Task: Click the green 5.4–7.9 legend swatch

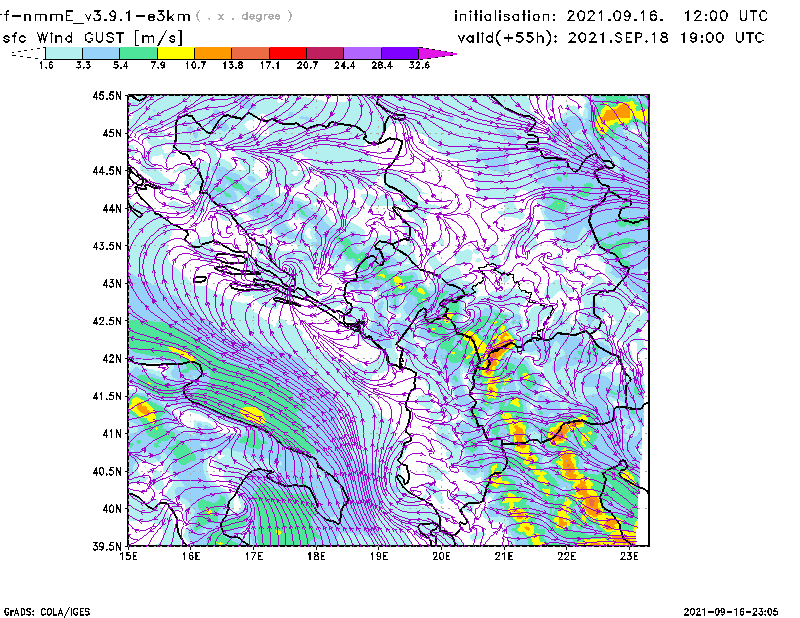Action: (138, 53)
